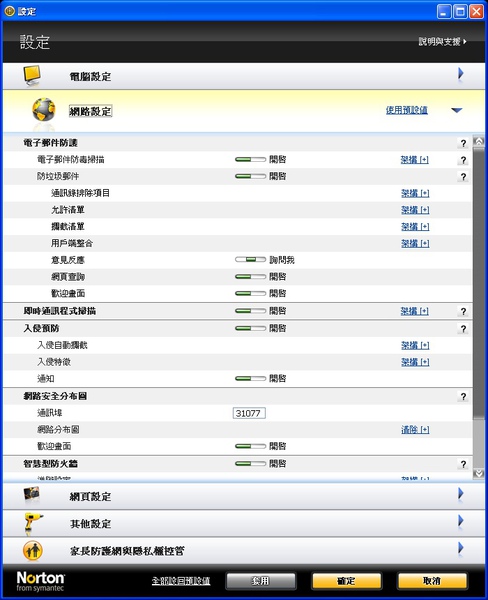Select the 網頁設定 heading

click(x=90, y=497)
